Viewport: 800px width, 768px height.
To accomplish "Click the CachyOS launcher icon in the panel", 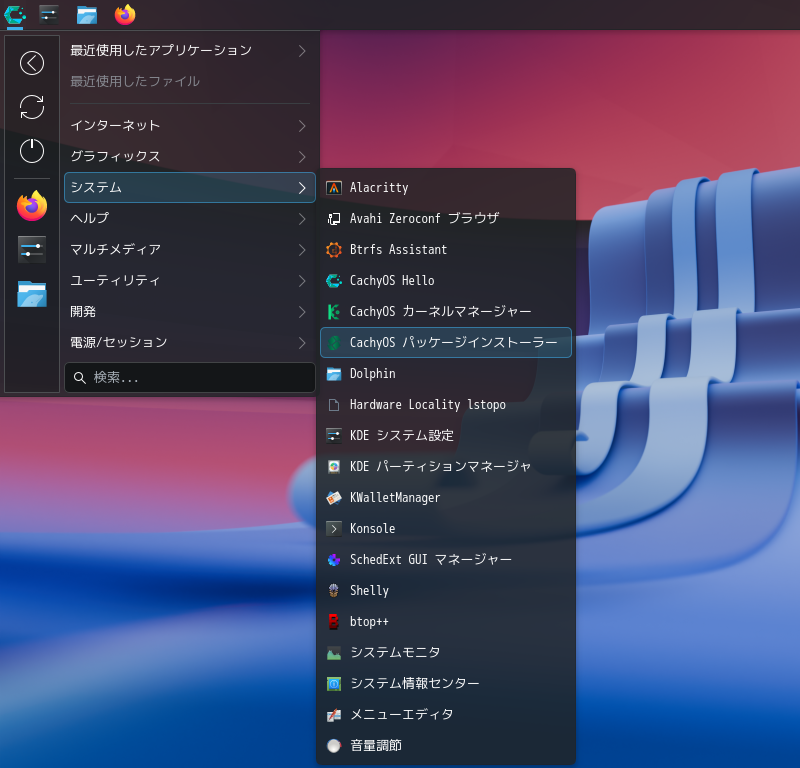I will coord(15,14).
